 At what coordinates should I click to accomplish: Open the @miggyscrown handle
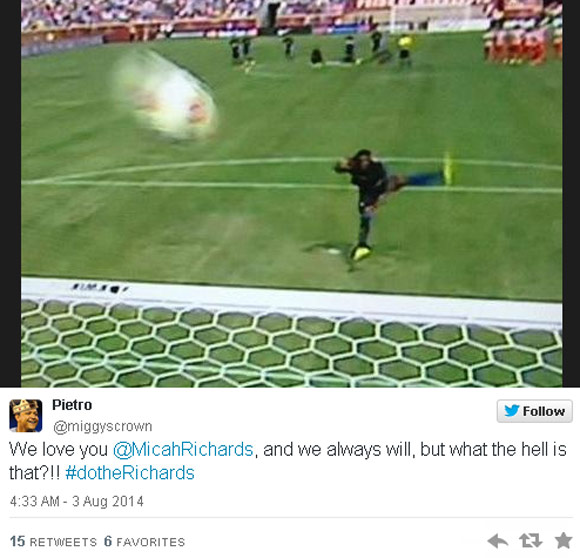coord(102,426)
